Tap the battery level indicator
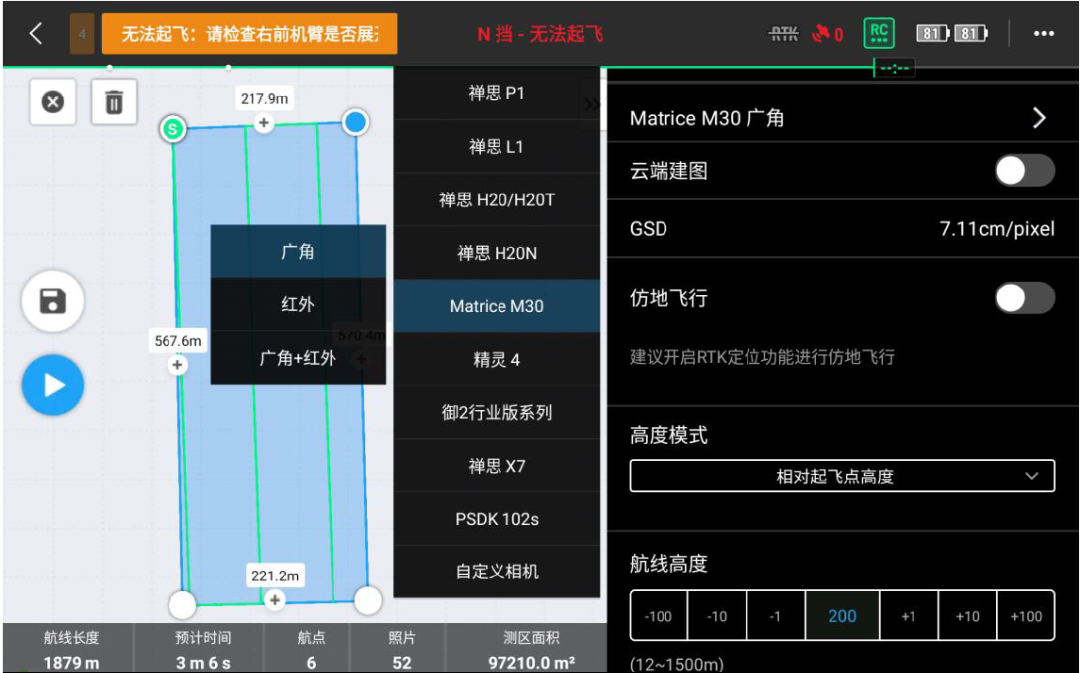1080x673 pixels. pos(951,34)
